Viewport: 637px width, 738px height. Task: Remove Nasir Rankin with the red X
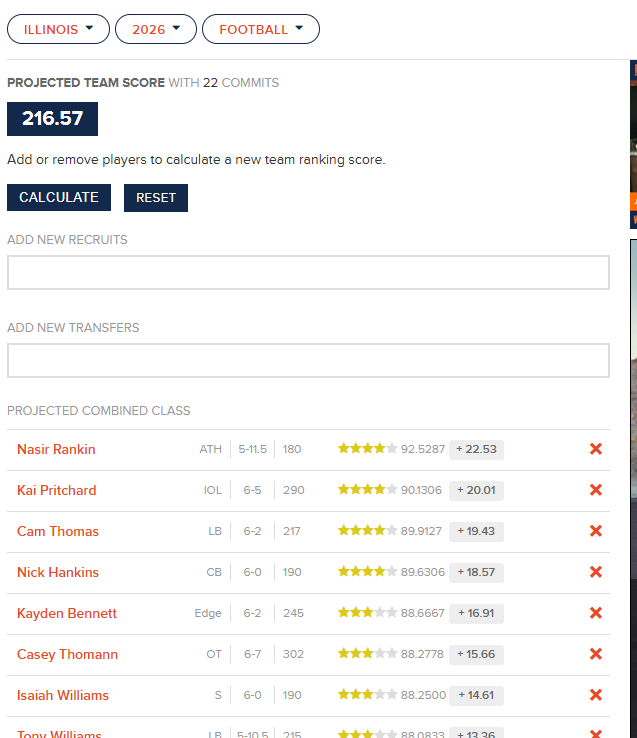point(596,449)
